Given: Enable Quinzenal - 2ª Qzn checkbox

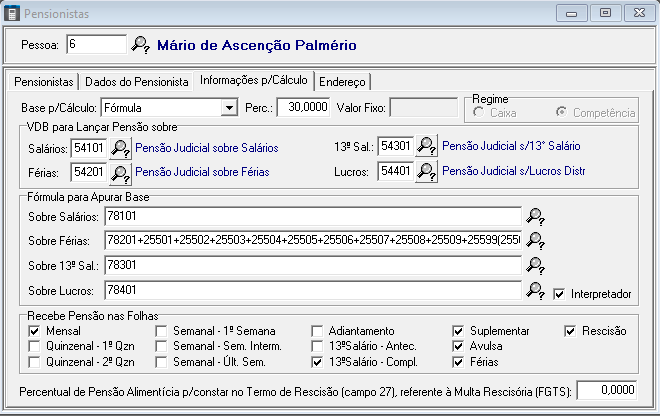Looking at the screenshot, I should pyautogui.click(x=34, y=362).
